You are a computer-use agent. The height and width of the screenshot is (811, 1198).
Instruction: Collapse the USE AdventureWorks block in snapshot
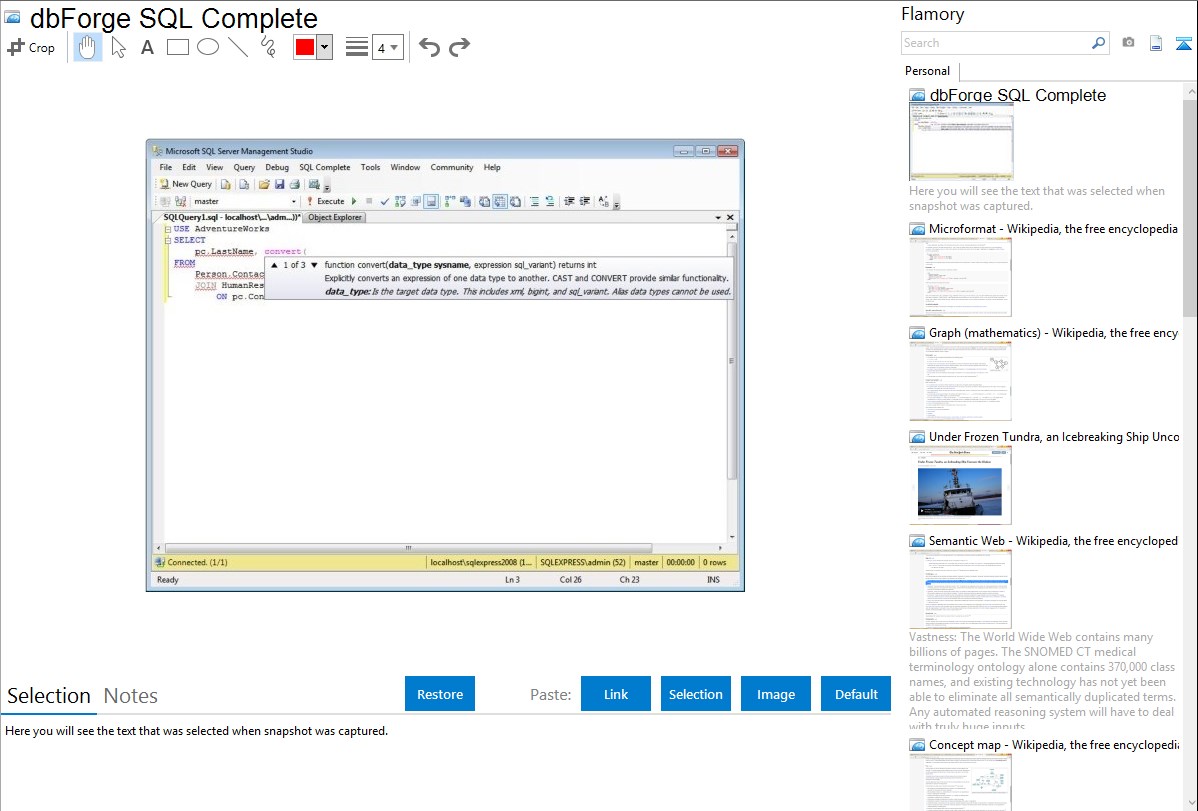pos(168,229)
